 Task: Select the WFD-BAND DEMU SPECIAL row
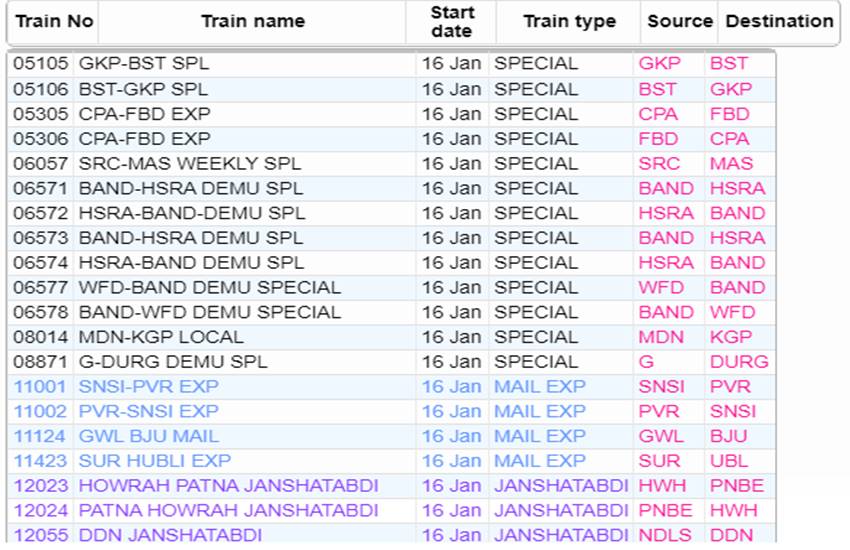(209, 288)
